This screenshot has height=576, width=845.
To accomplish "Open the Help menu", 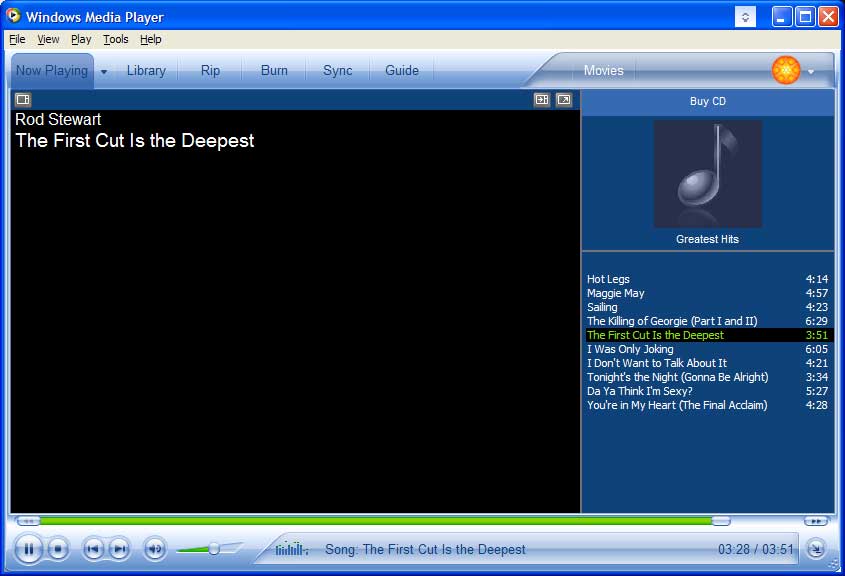I will coord(150,39).
